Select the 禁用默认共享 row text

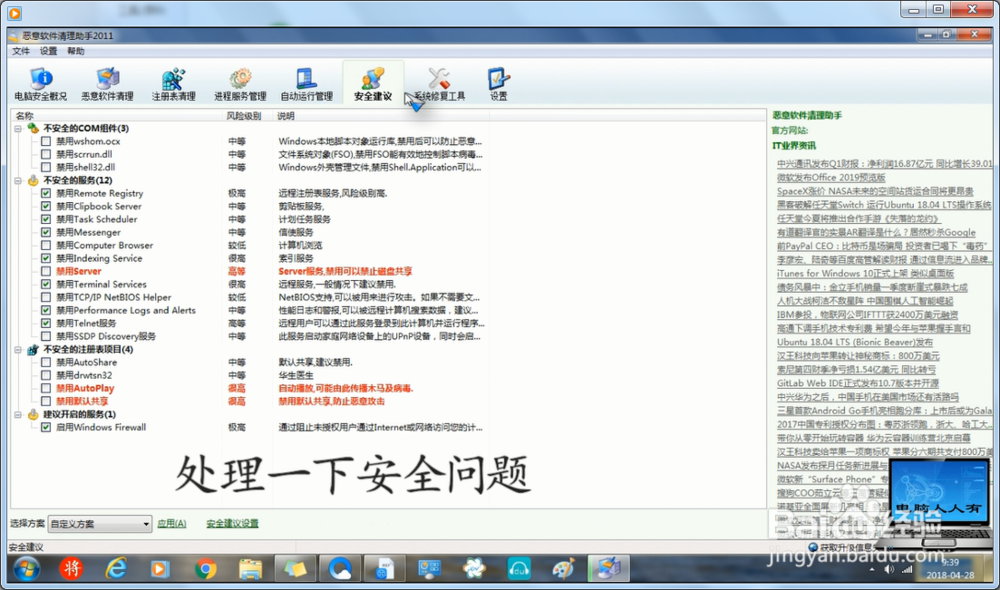tap(82, 401)
